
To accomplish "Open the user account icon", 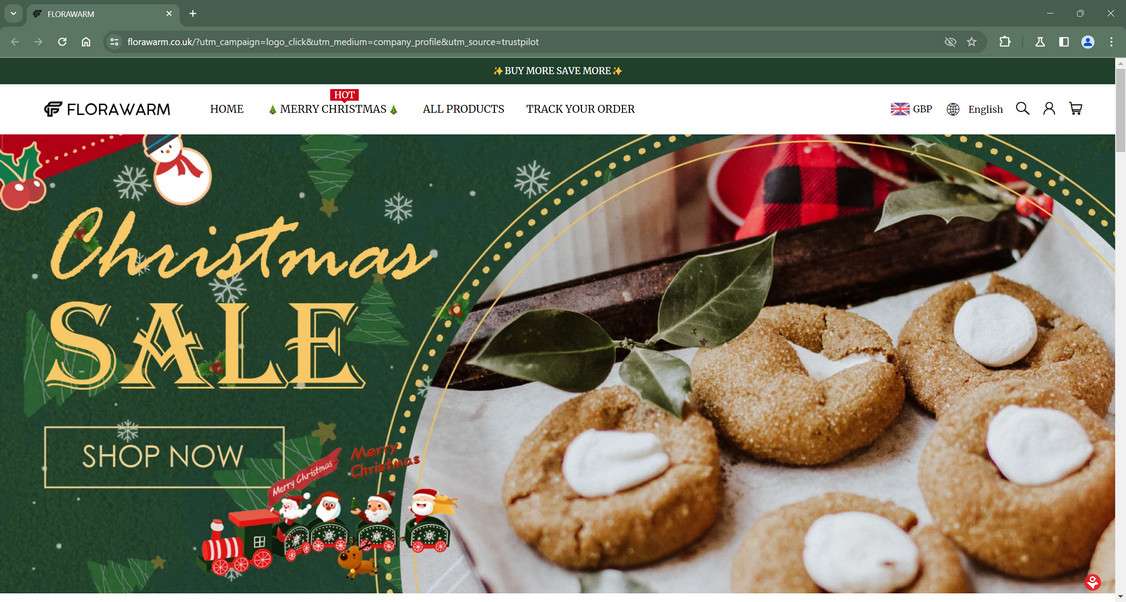I will pyautogui.click(x=1049, y=108).
